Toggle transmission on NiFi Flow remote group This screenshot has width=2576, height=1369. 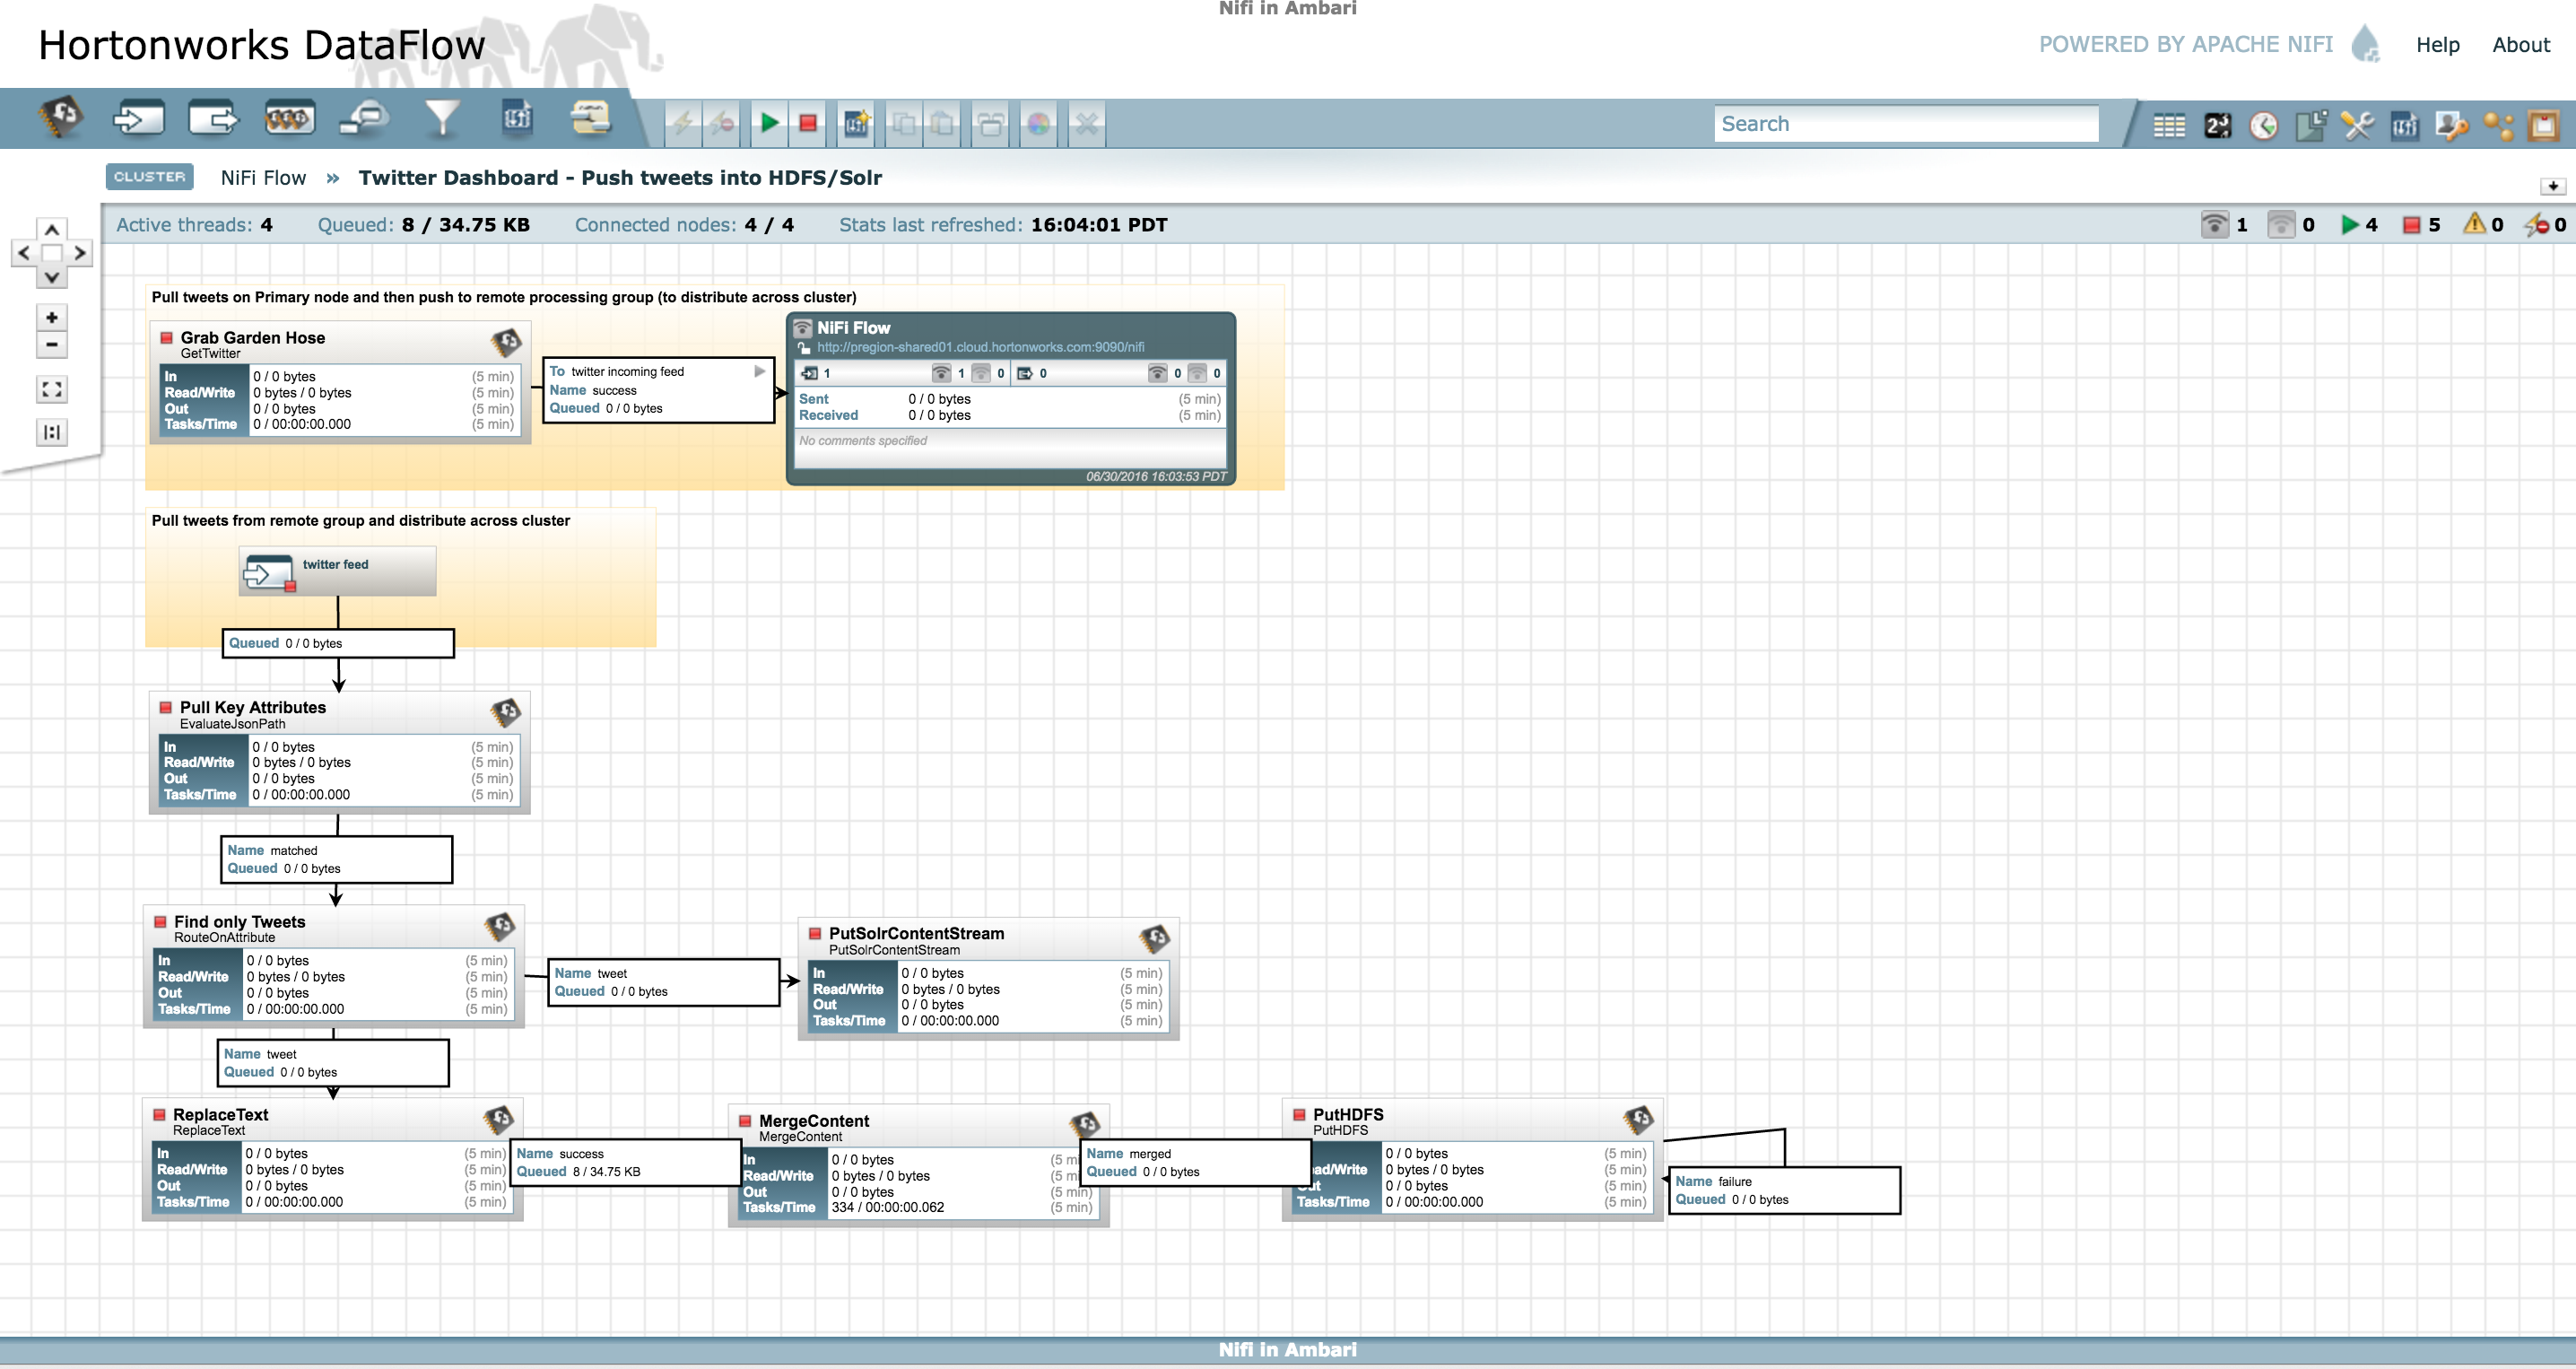(x=802, y=328)
